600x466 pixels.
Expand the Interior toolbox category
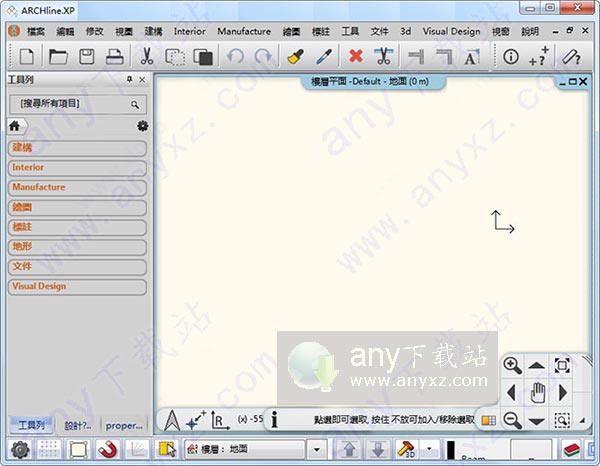click(x=77, y=168)
